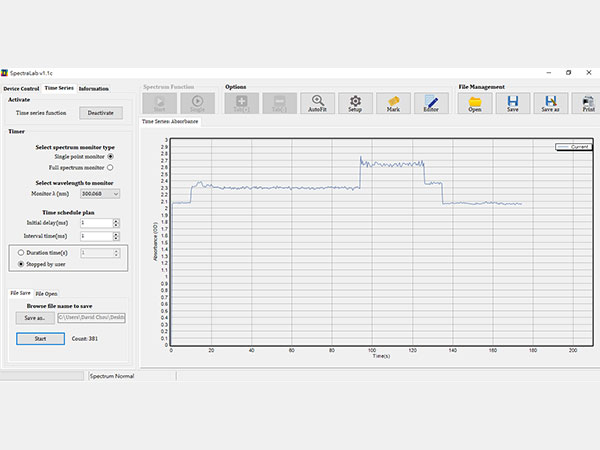The image size is (600, 450).
Task: Open a file with the folder icon
Action: point(476,103)
